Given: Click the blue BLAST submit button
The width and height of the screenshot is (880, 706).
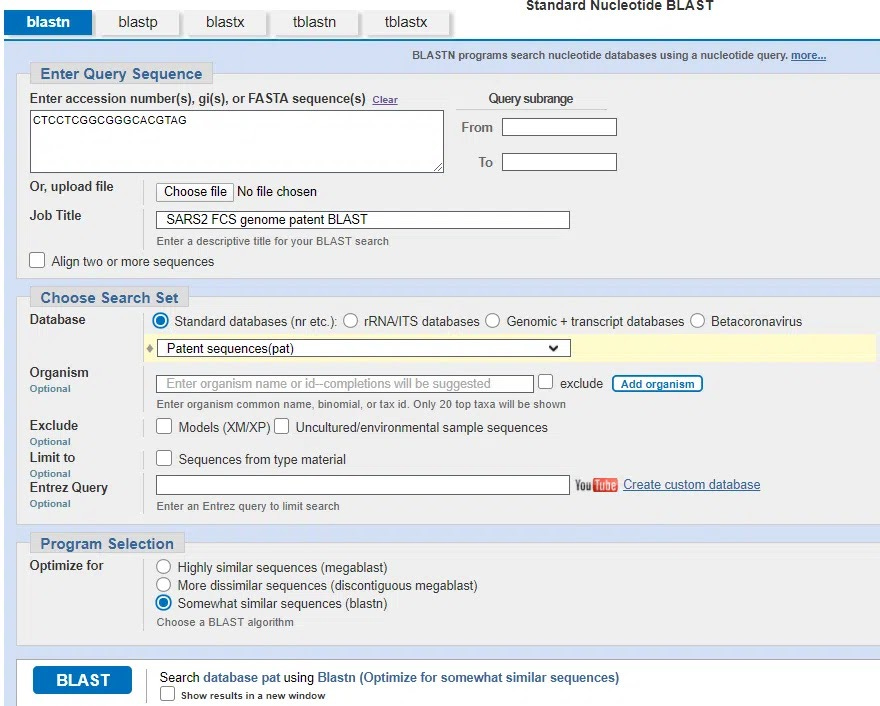Looking at the screenshot, I should [x=82, y=680].
